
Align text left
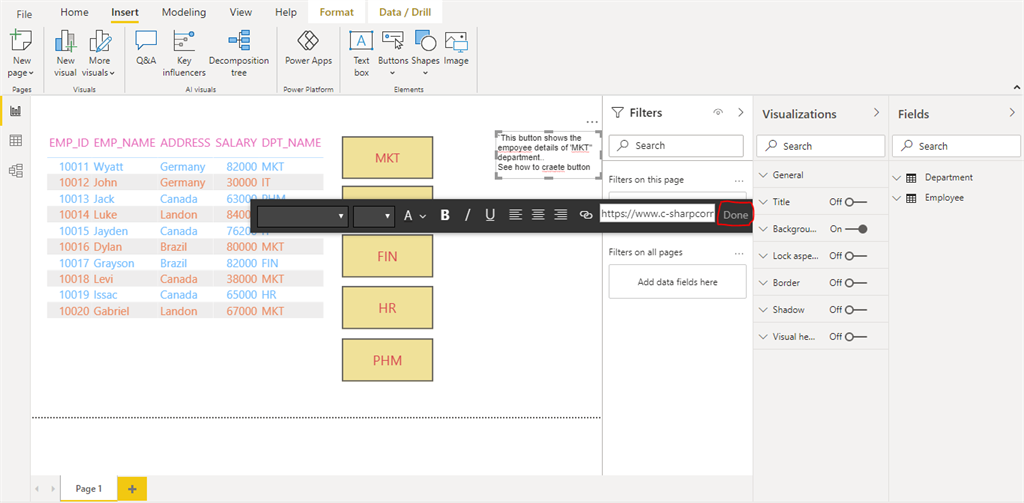(x=516, y=215)
